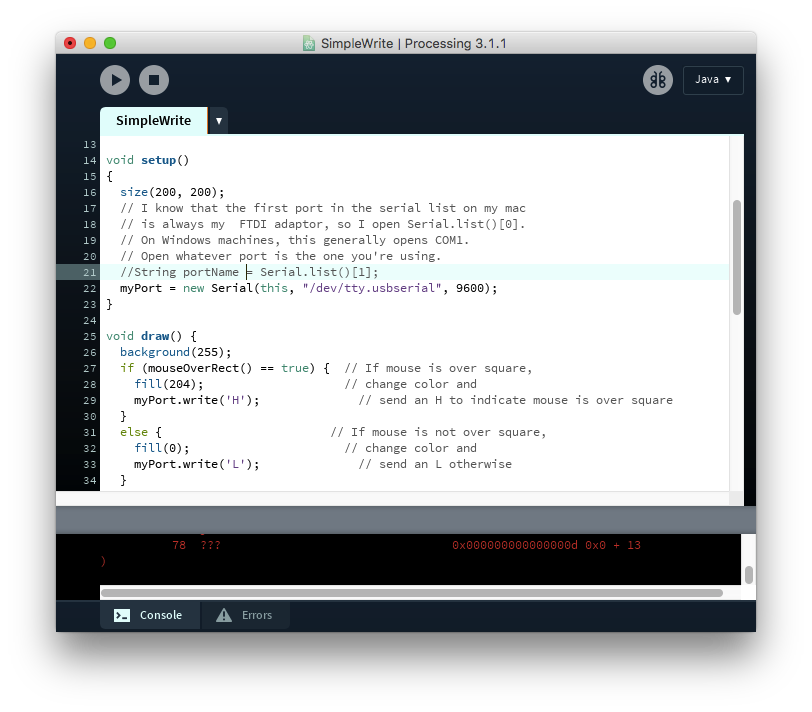
Task: Click the console horizontal scrollbar
Action: [x=412, y=593]
